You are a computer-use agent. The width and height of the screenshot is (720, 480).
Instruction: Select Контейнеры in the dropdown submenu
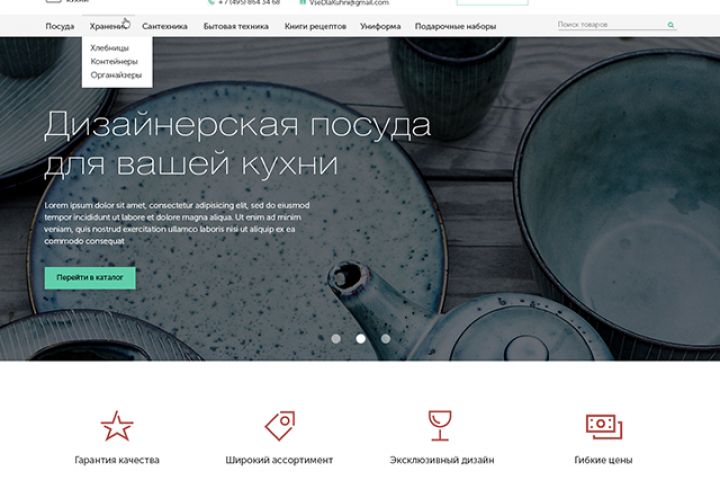[x=114, y=62]
